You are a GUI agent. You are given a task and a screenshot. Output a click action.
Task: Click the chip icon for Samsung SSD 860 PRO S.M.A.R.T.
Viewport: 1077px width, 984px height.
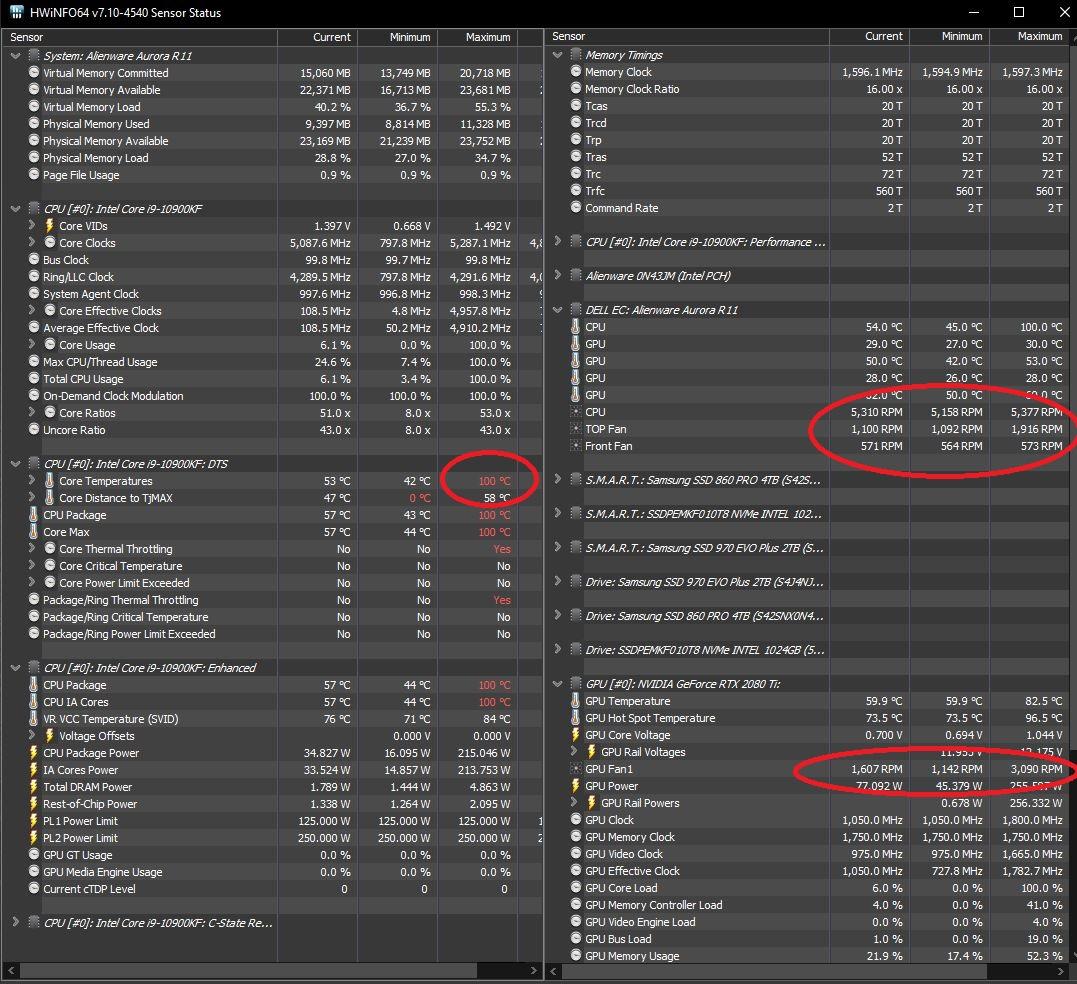click(575, 480)
